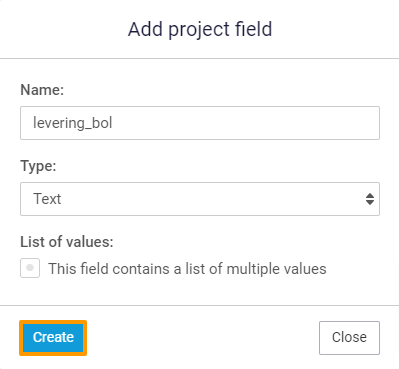Viewport: 399px width, 369px height.
Task: Toggle the List of values checkbox
Action: pos(30,268)
